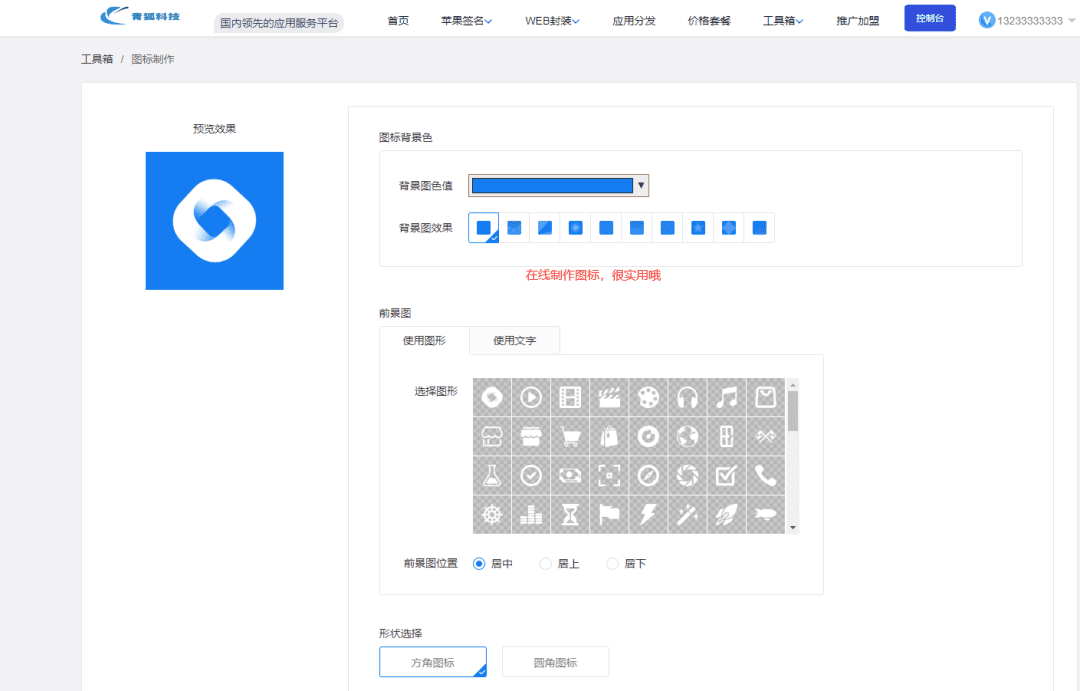
Task: Expand the 苹果签名 menu
Action: pos(466,21)
